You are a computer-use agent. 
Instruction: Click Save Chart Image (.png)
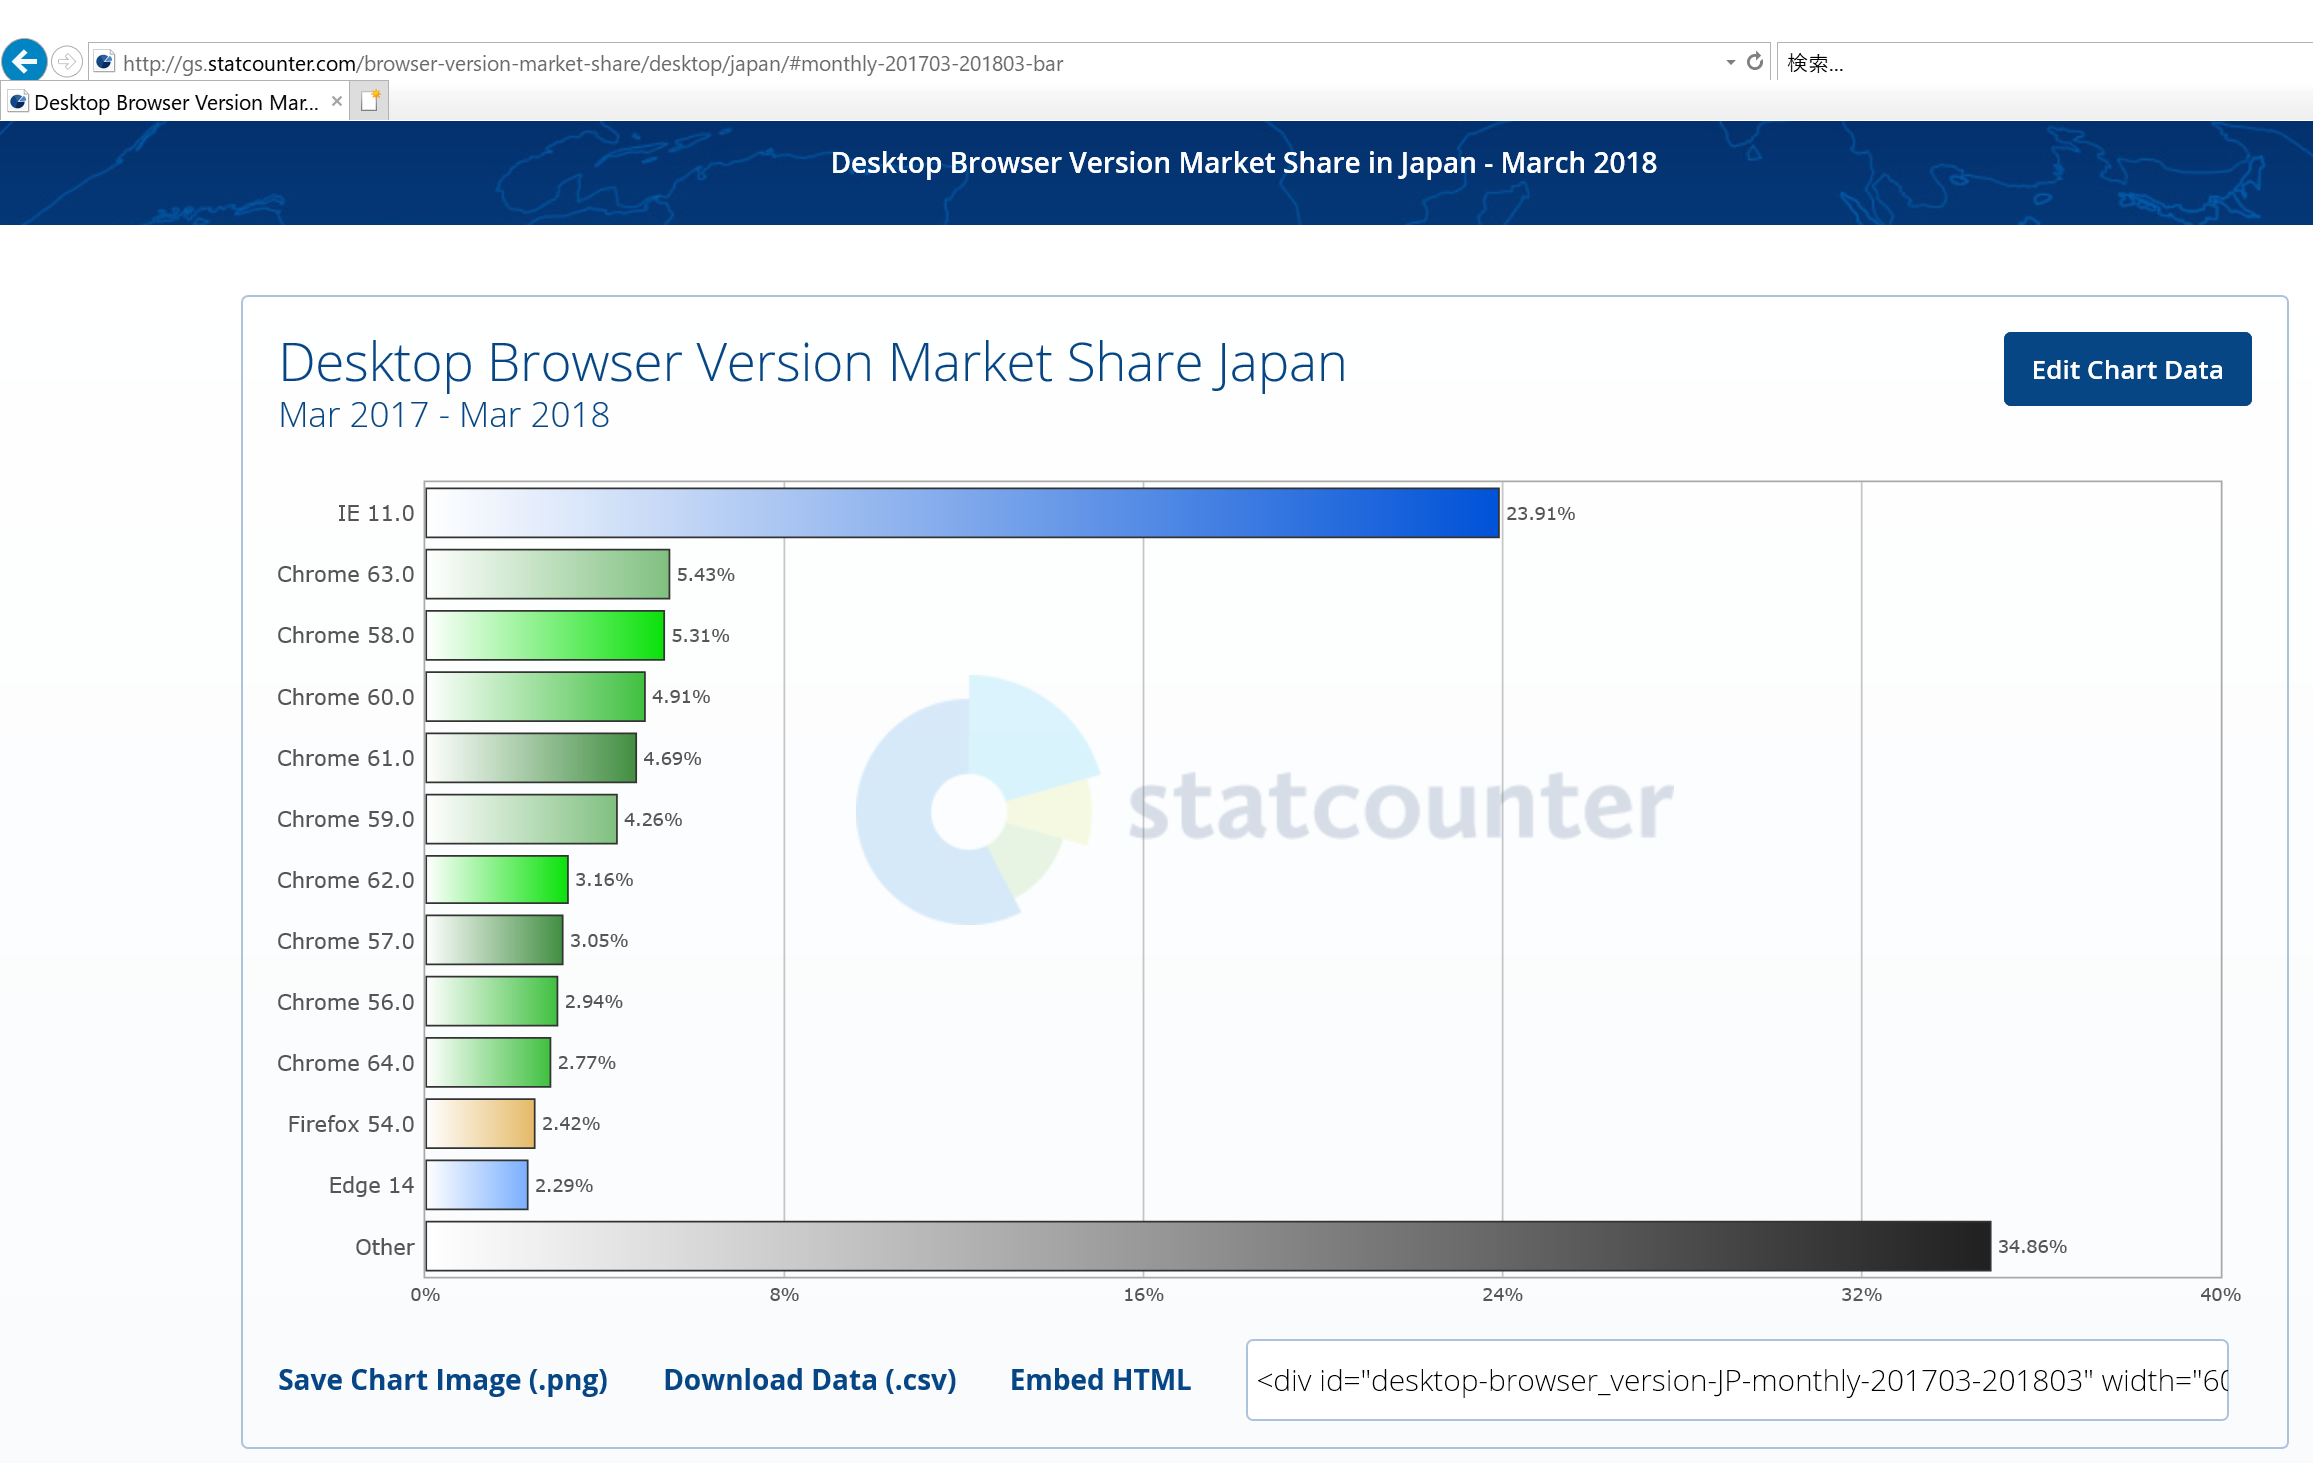click(x=443, y=1379)
